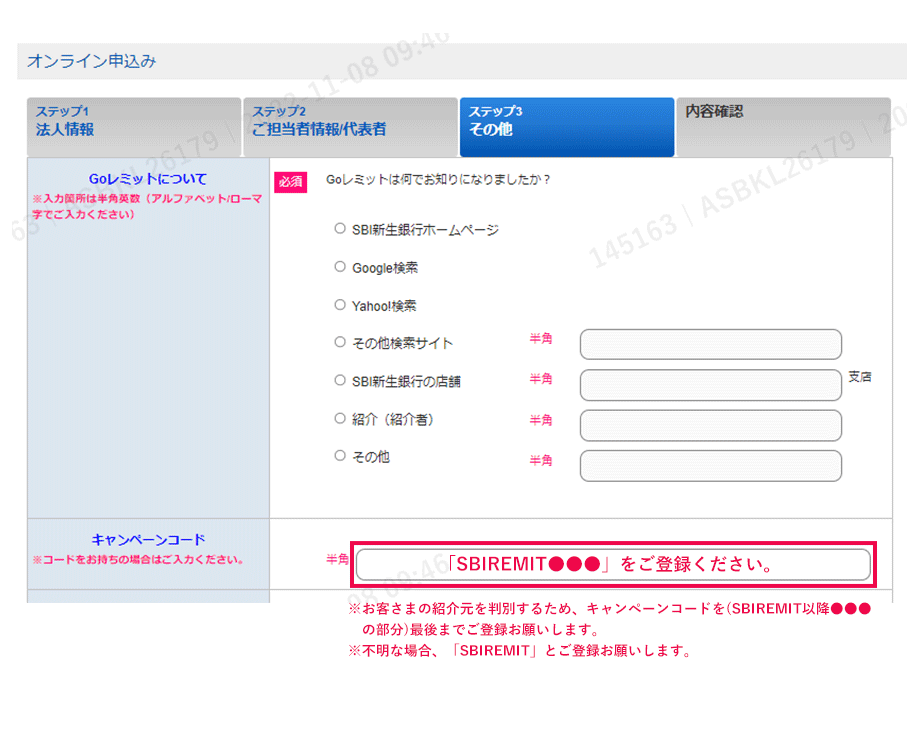Screen dimensions: 920x730
Task: Select the 紹介（紹介者） radio option
Action: point(340,419)
